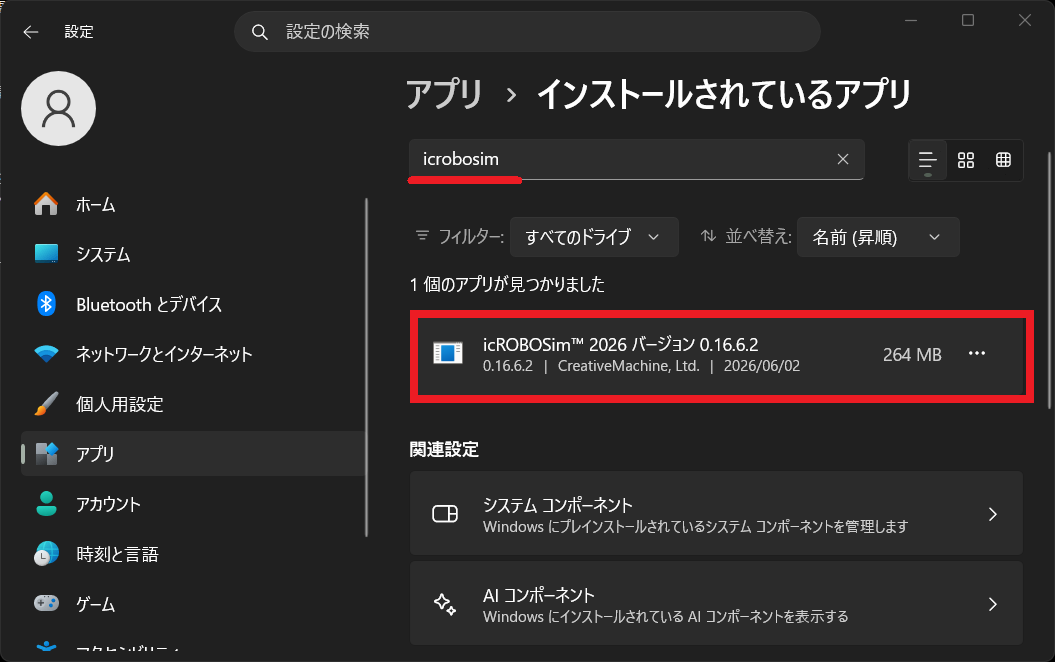
Task: Click the 時刻と言語 globe clock icon
Action: point(46,554)
